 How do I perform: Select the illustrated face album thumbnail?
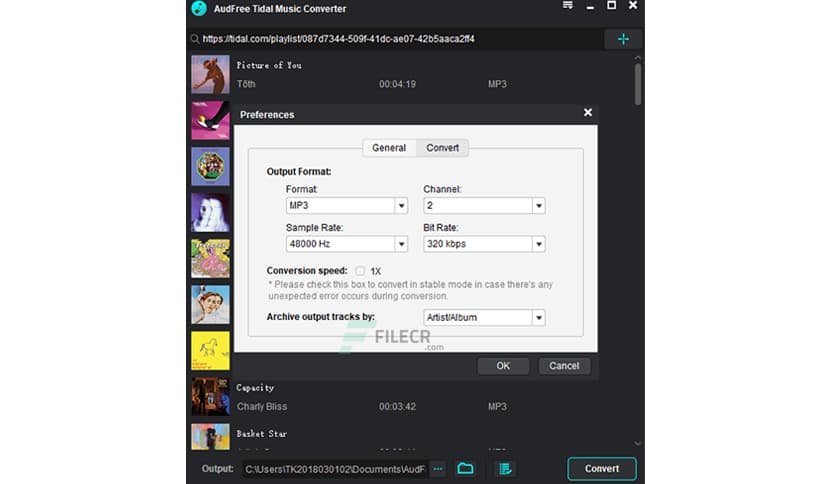pyautogui.click(x=211, y=304)
